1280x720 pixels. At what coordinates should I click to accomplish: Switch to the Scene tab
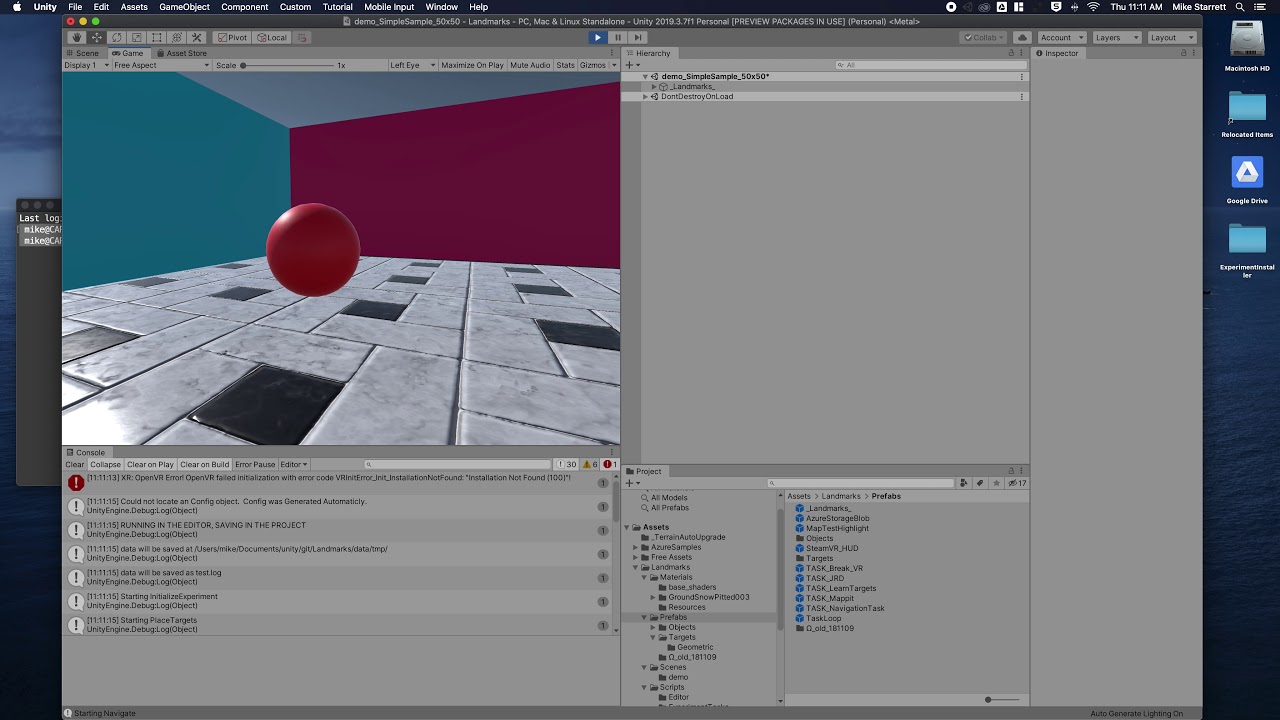pos(87,53)
